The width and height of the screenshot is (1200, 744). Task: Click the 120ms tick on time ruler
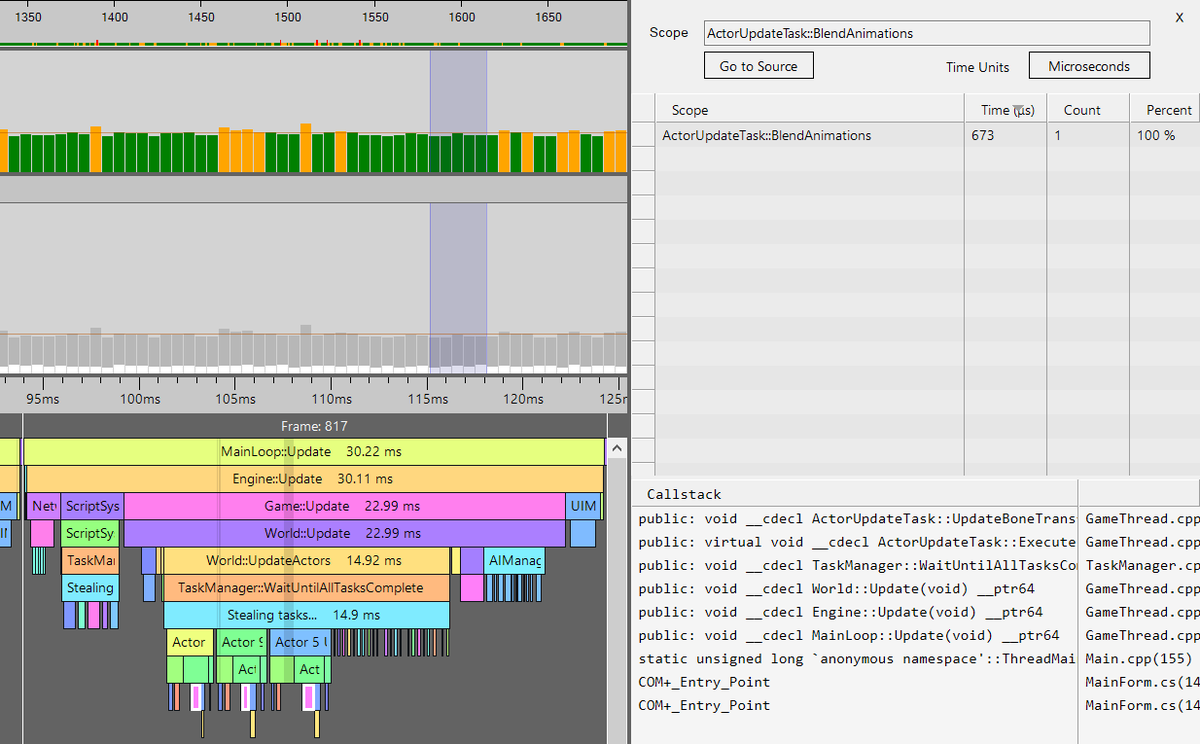tap(523, 399)
